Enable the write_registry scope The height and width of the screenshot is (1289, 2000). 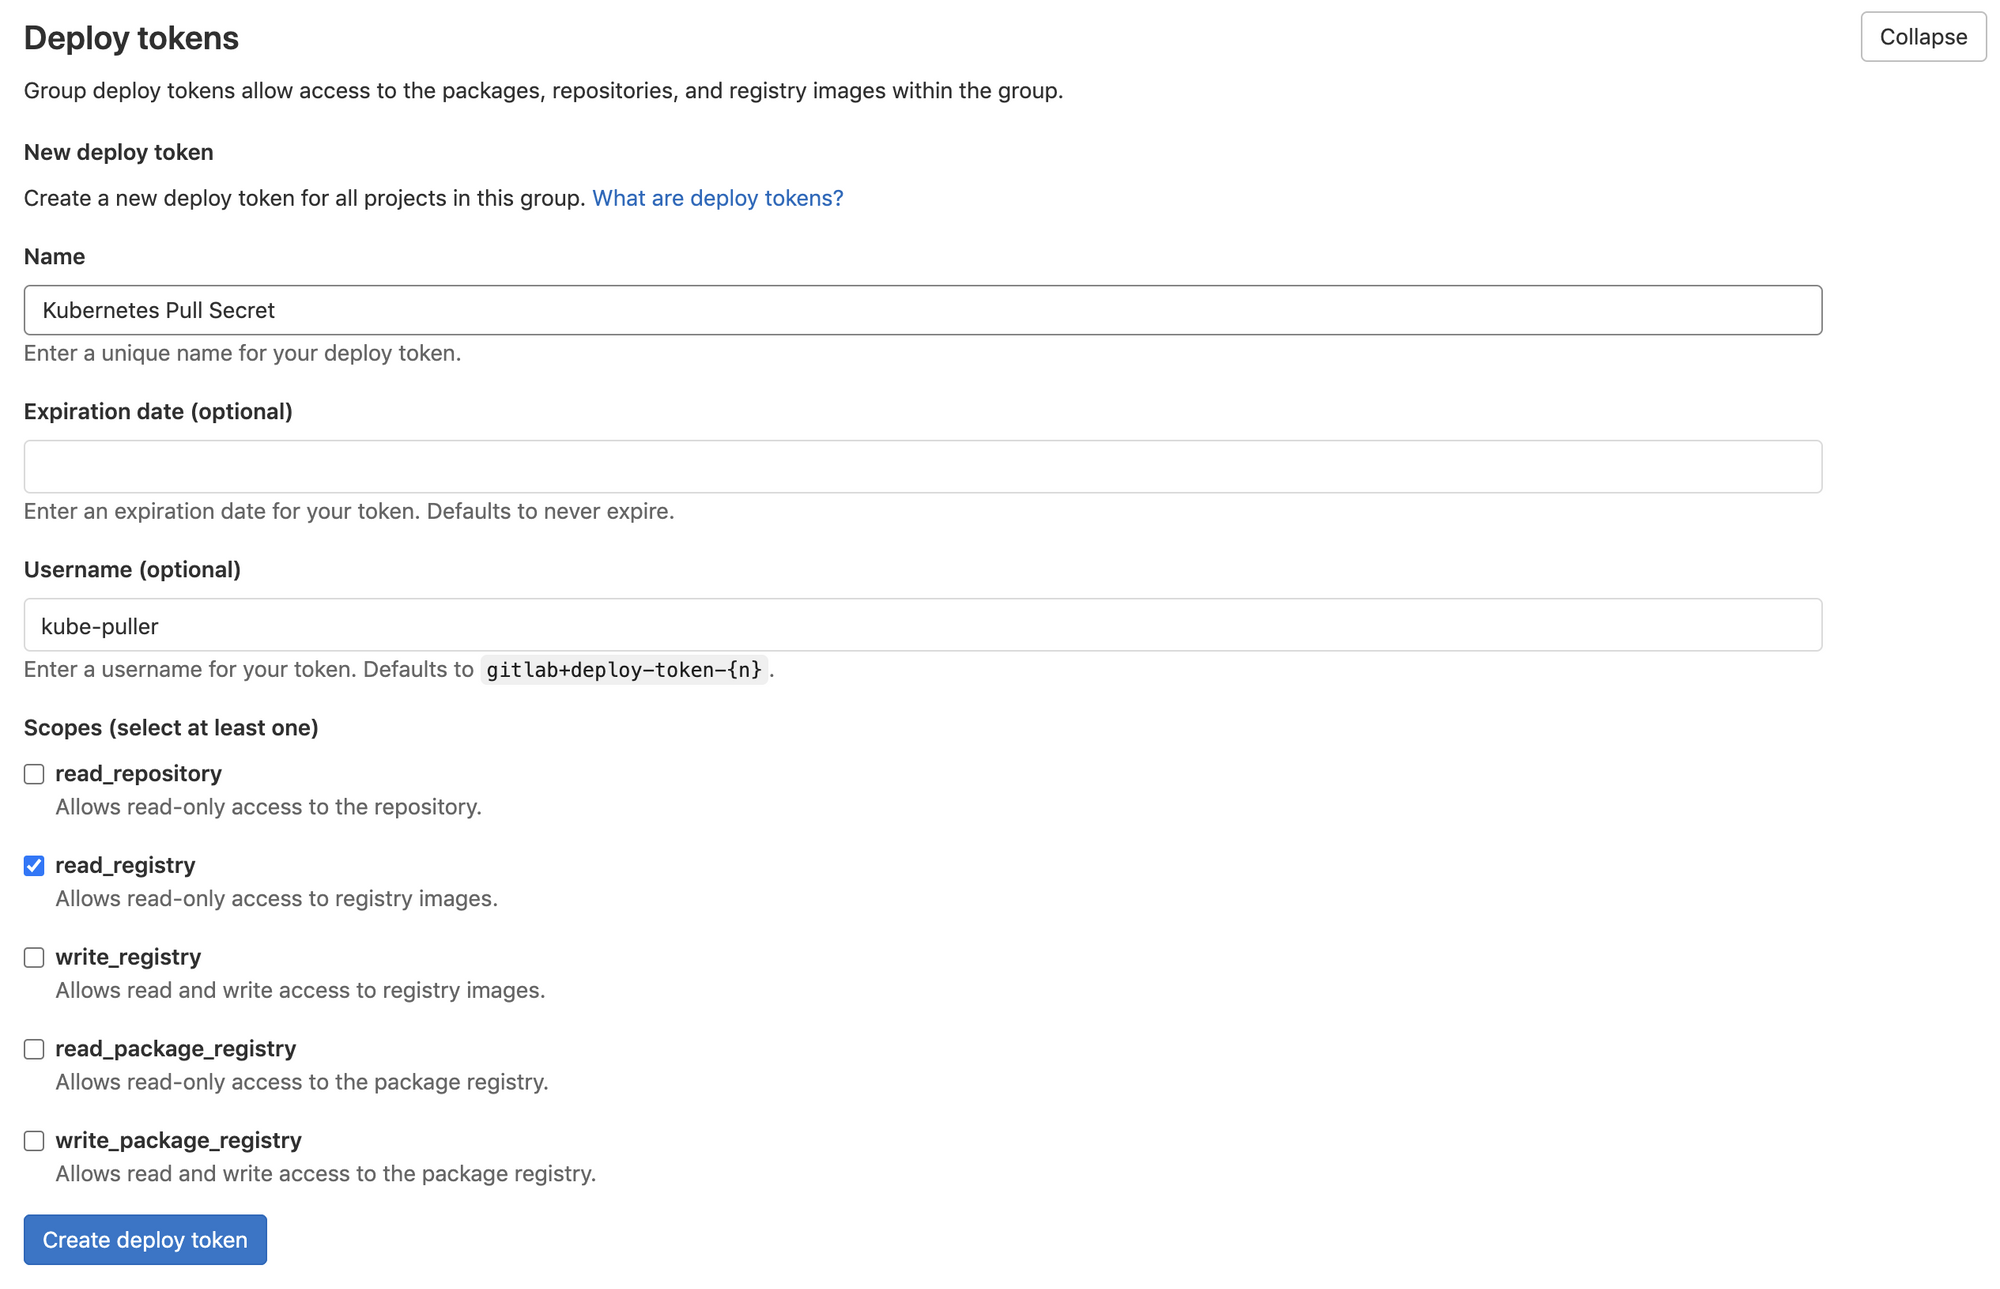(34, 957)
